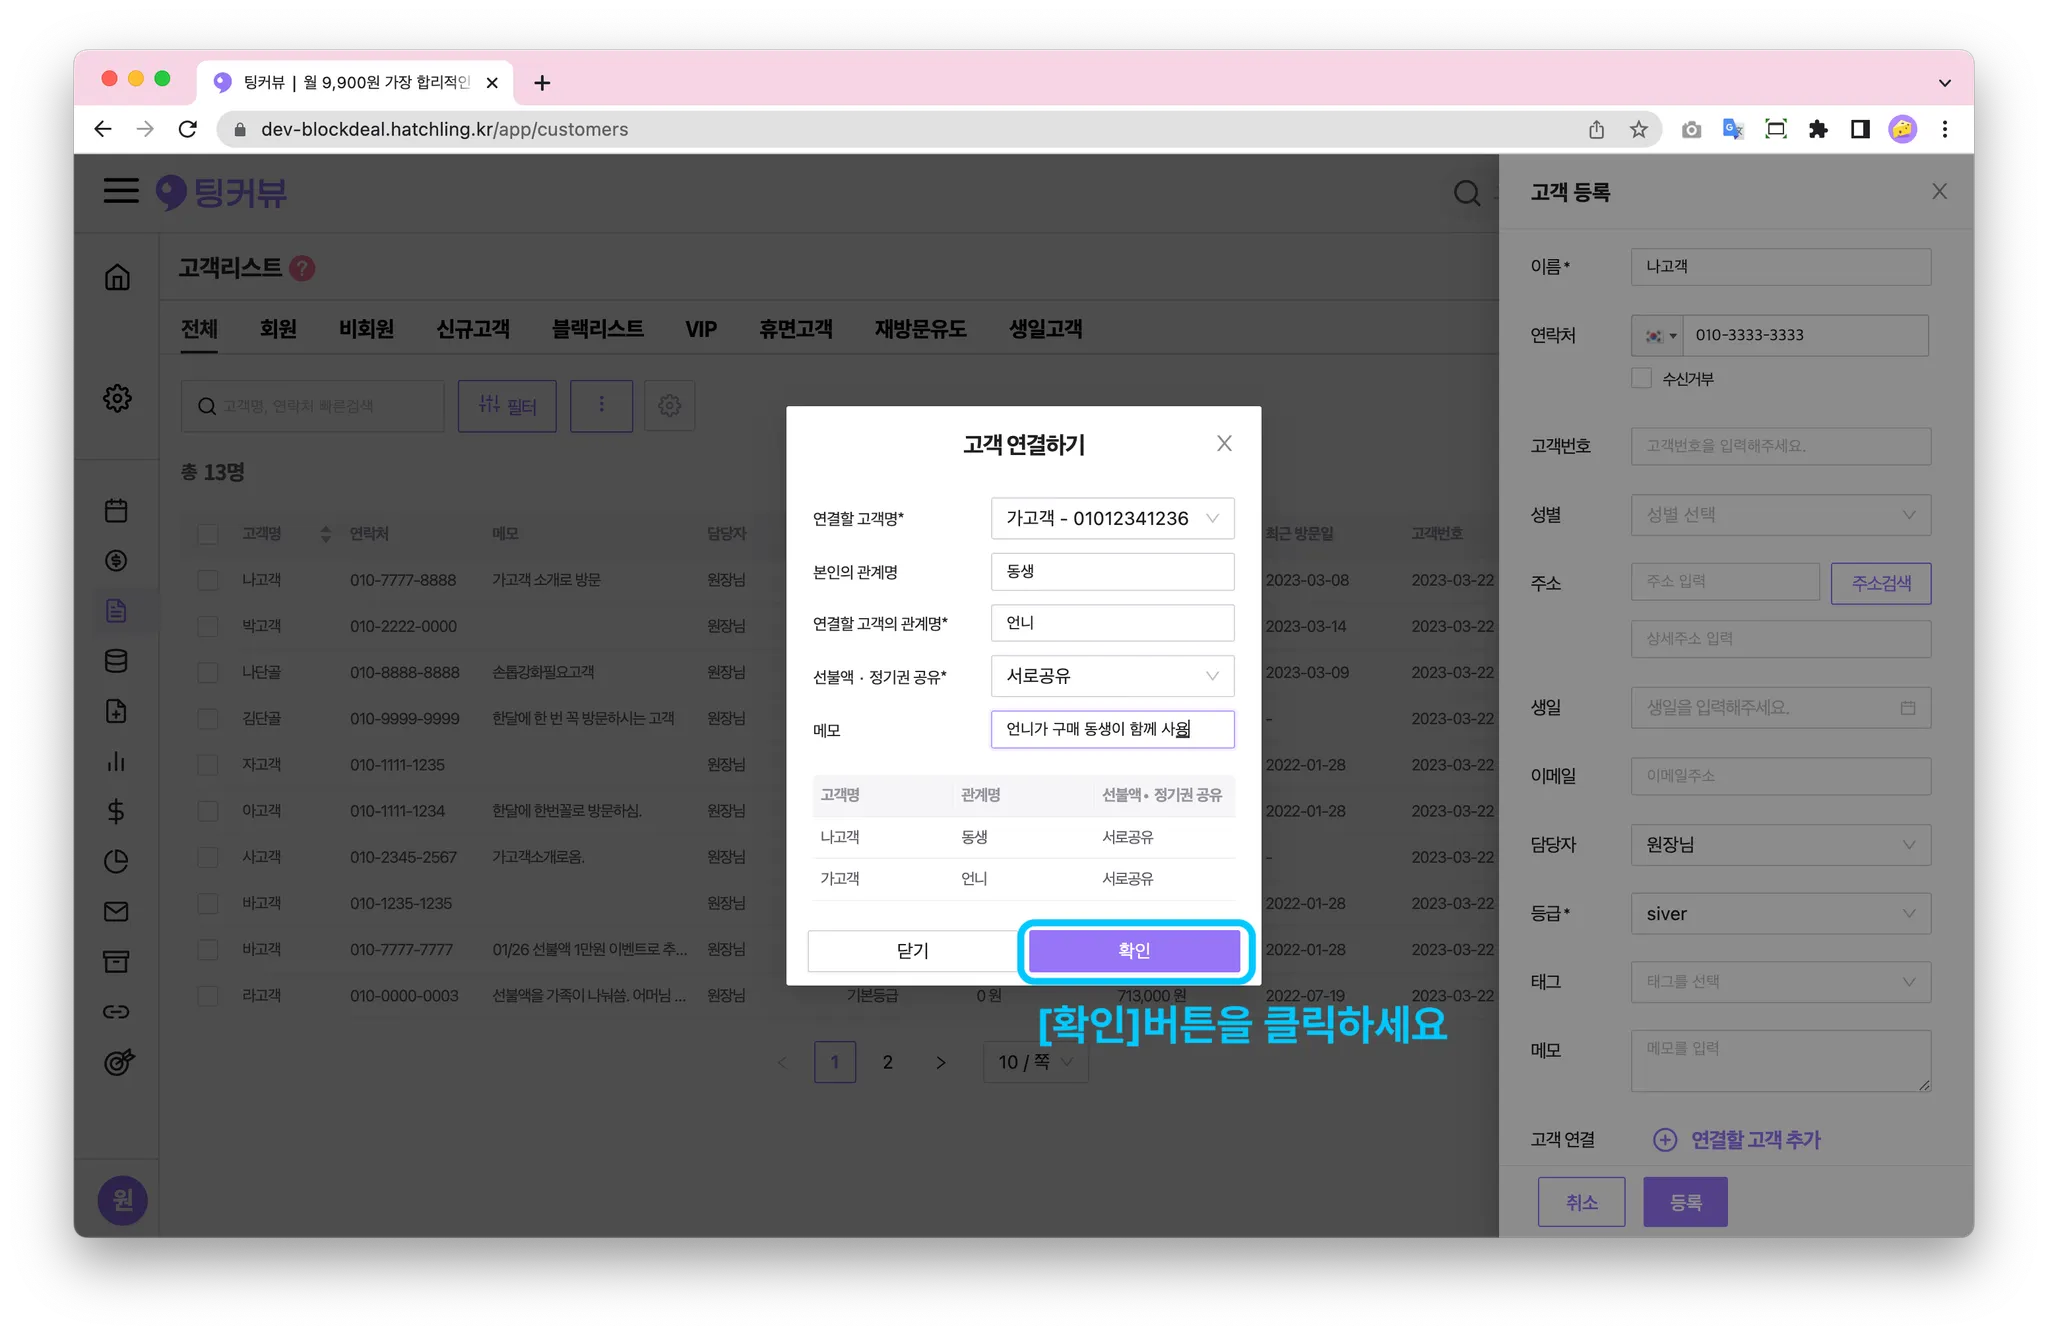Open the calendar icon in sidebar
2048x1335 pixels.
[x=116, y=511]
